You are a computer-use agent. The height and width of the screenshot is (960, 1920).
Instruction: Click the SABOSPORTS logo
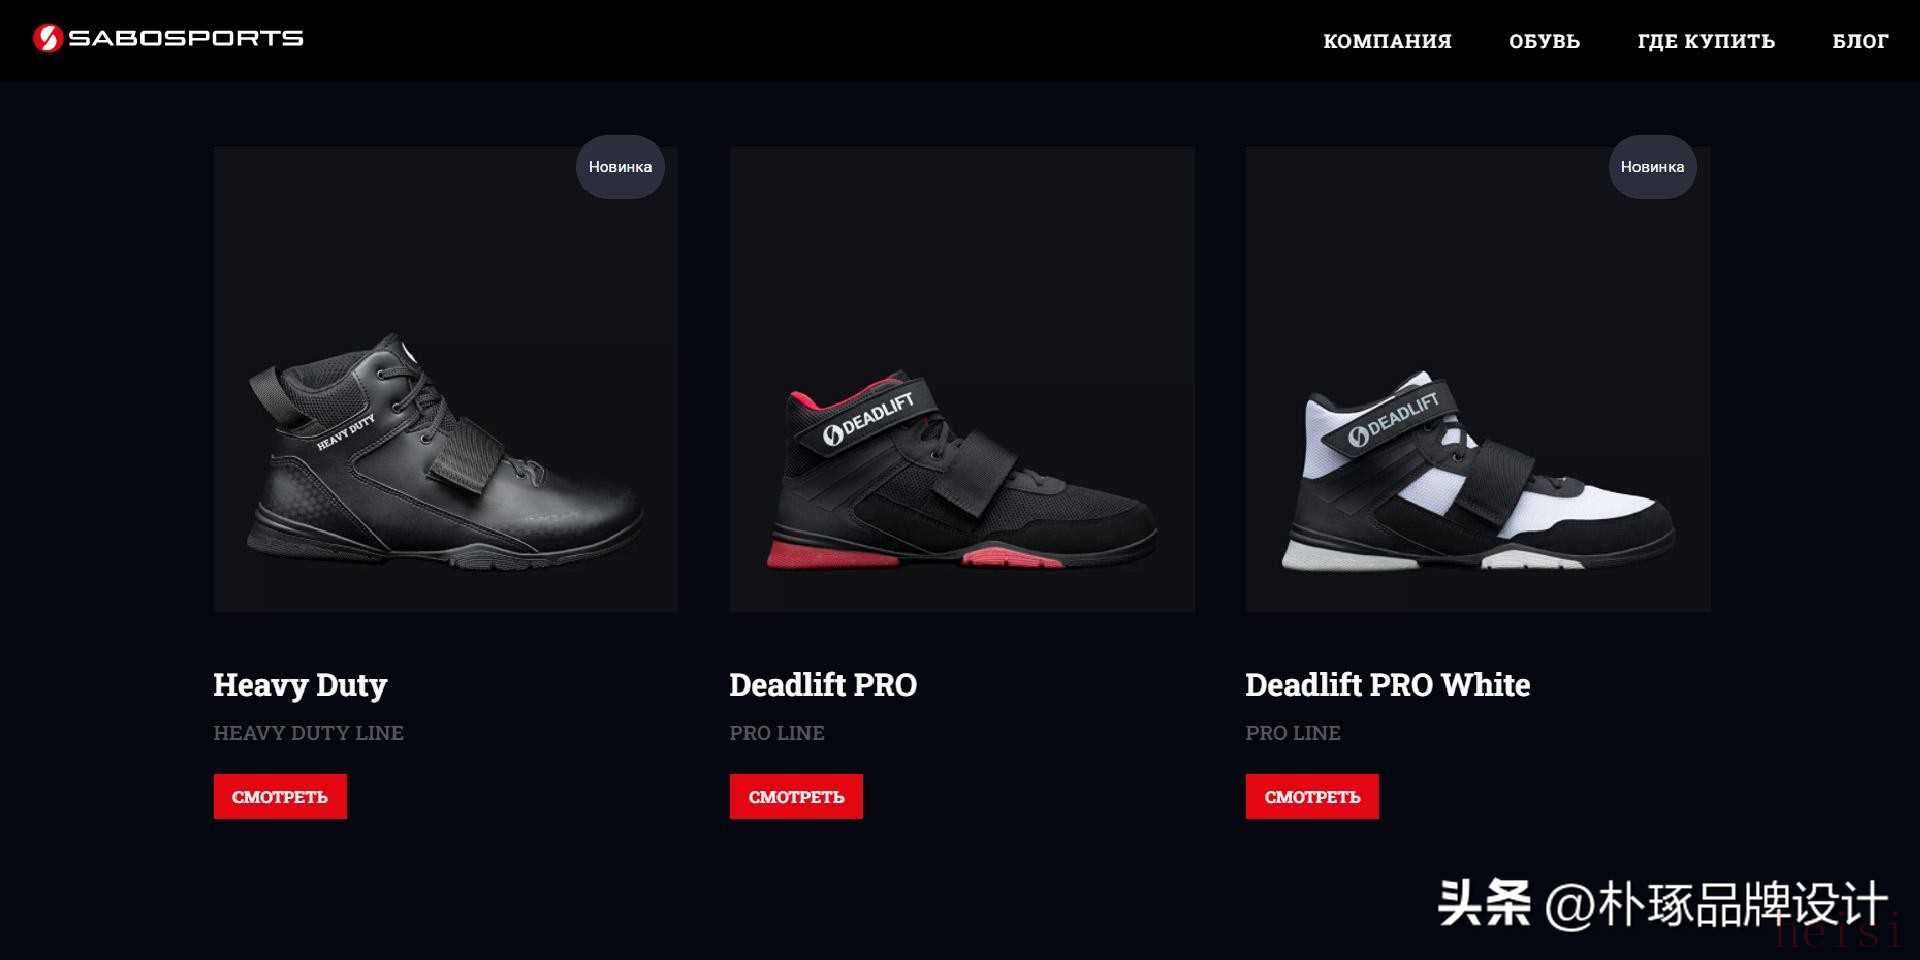[x=168, y=38]
